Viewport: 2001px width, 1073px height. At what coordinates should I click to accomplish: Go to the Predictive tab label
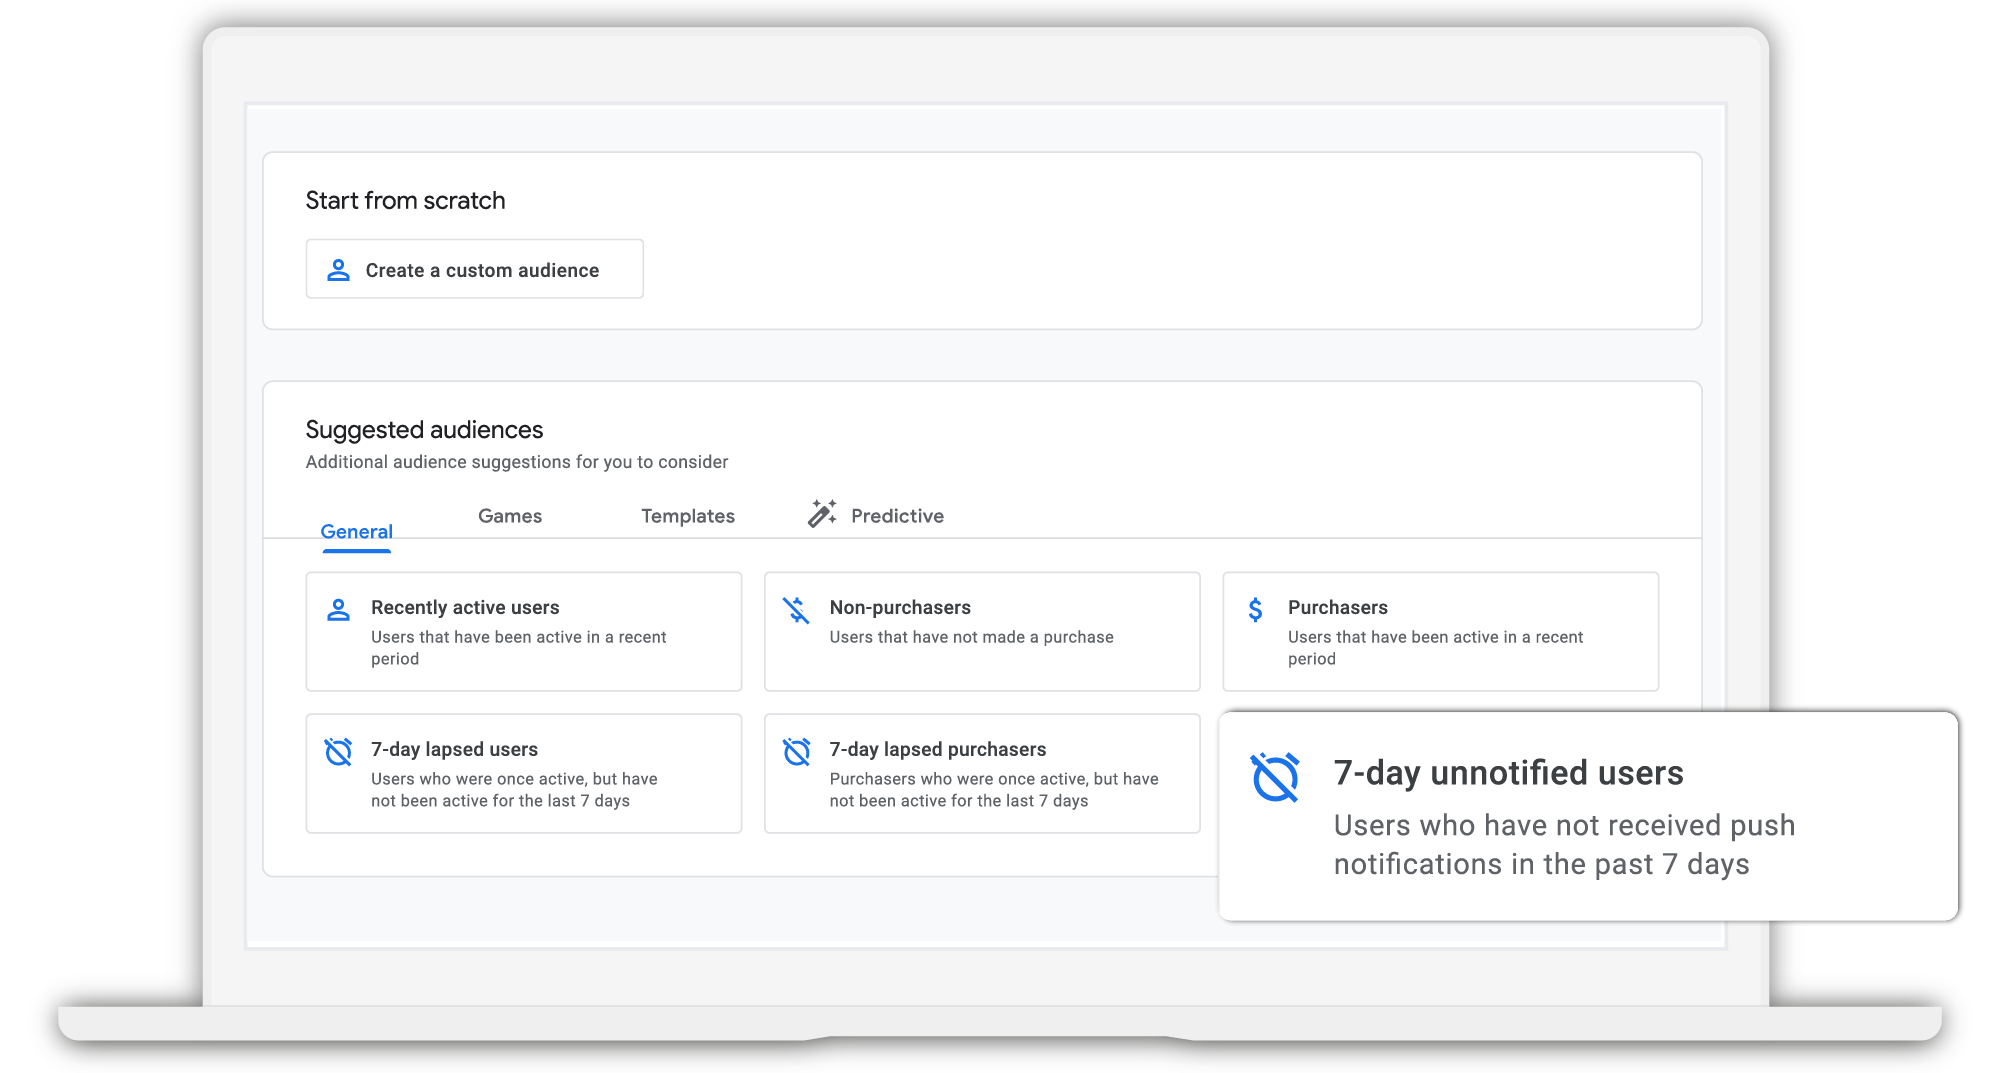(897, 516)
